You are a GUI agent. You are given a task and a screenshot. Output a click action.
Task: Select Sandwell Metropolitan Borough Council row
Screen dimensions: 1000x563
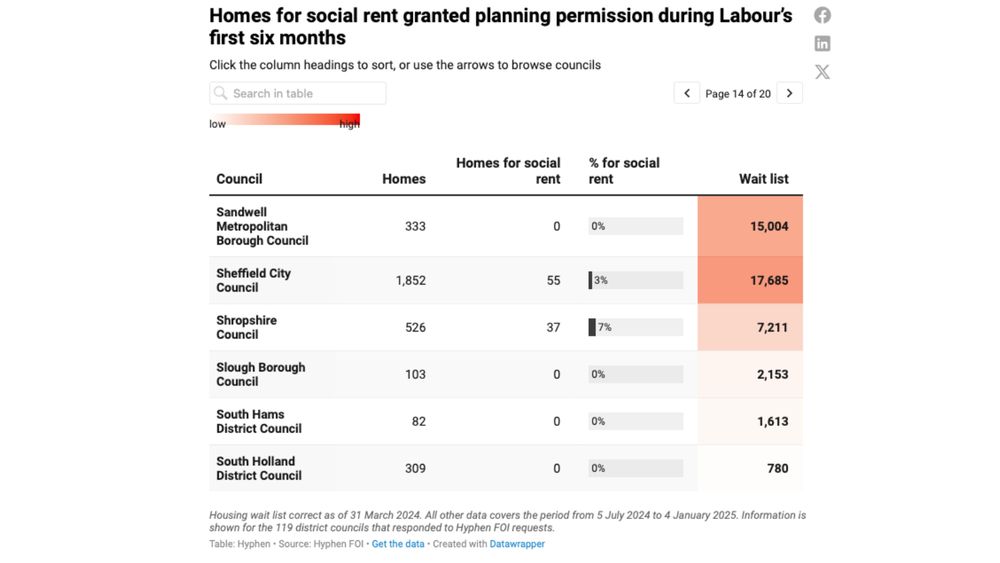[x=262, y=226]
